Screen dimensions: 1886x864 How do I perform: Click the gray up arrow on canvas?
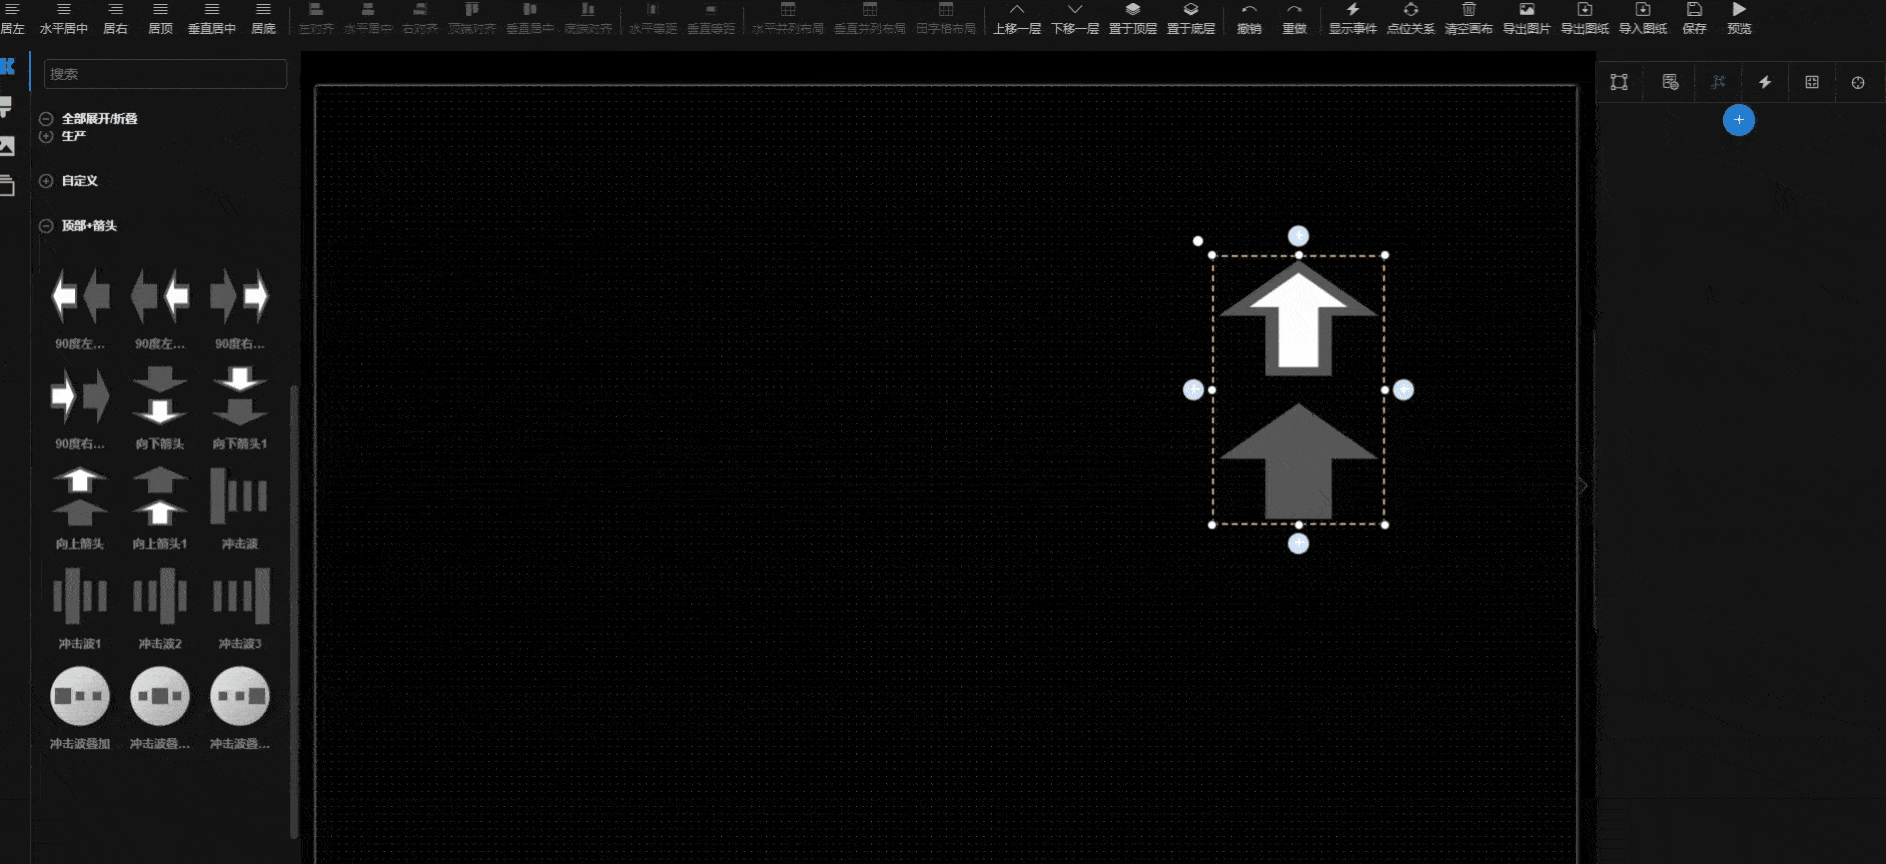coord(1298,461)
